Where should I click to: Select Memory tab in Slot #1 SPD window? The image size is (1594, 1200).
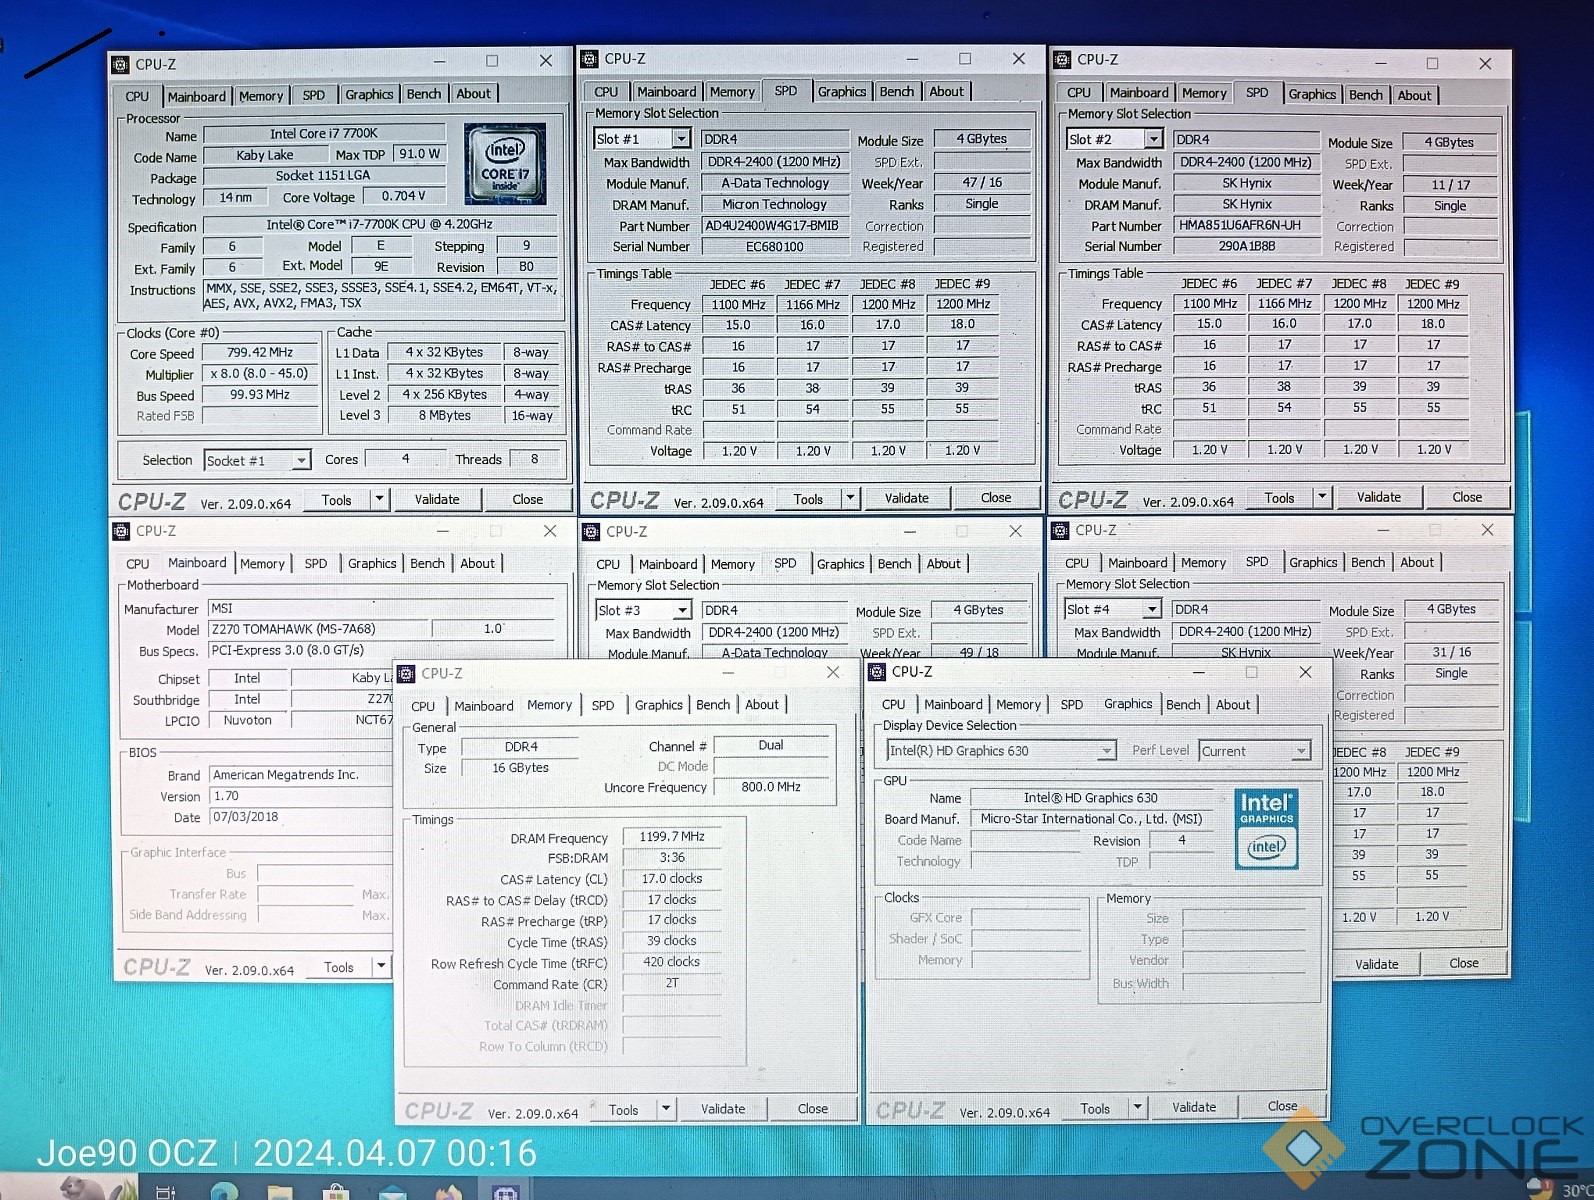[x=733, y=92]
